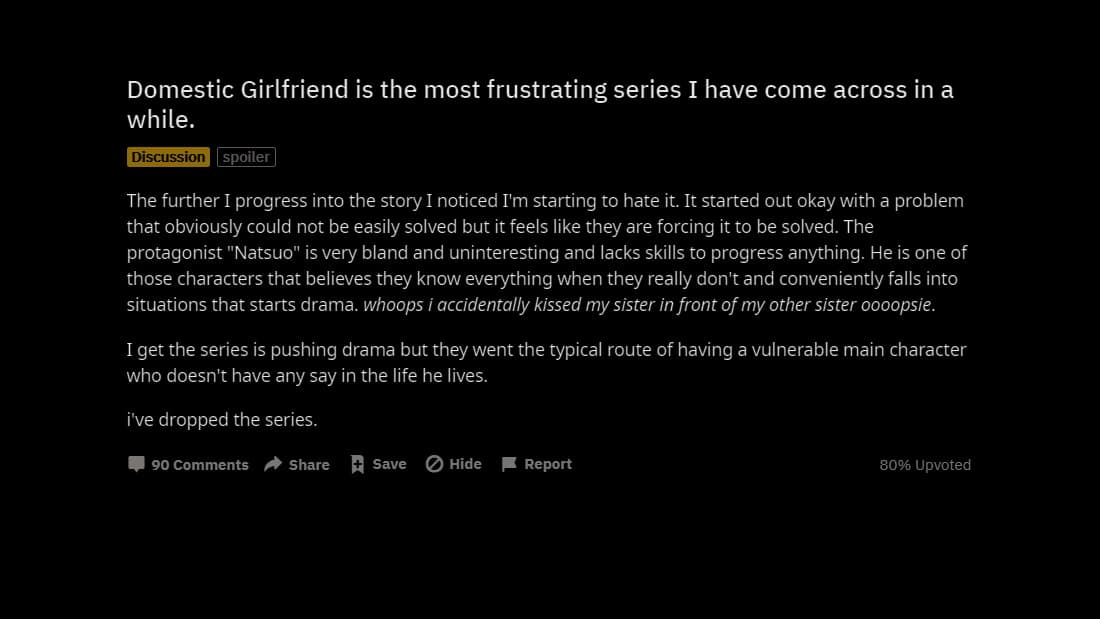Click the sentence "The further I progress"
Screen dimensions: 1100x619
coord(403,201)
